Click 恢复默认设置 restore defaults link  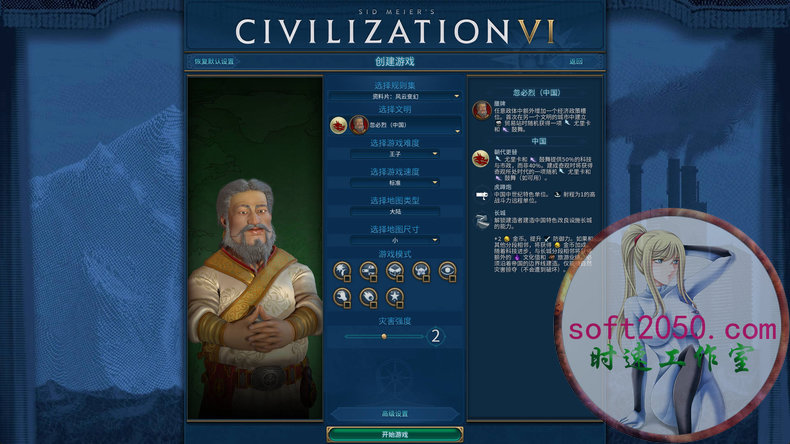214,61
